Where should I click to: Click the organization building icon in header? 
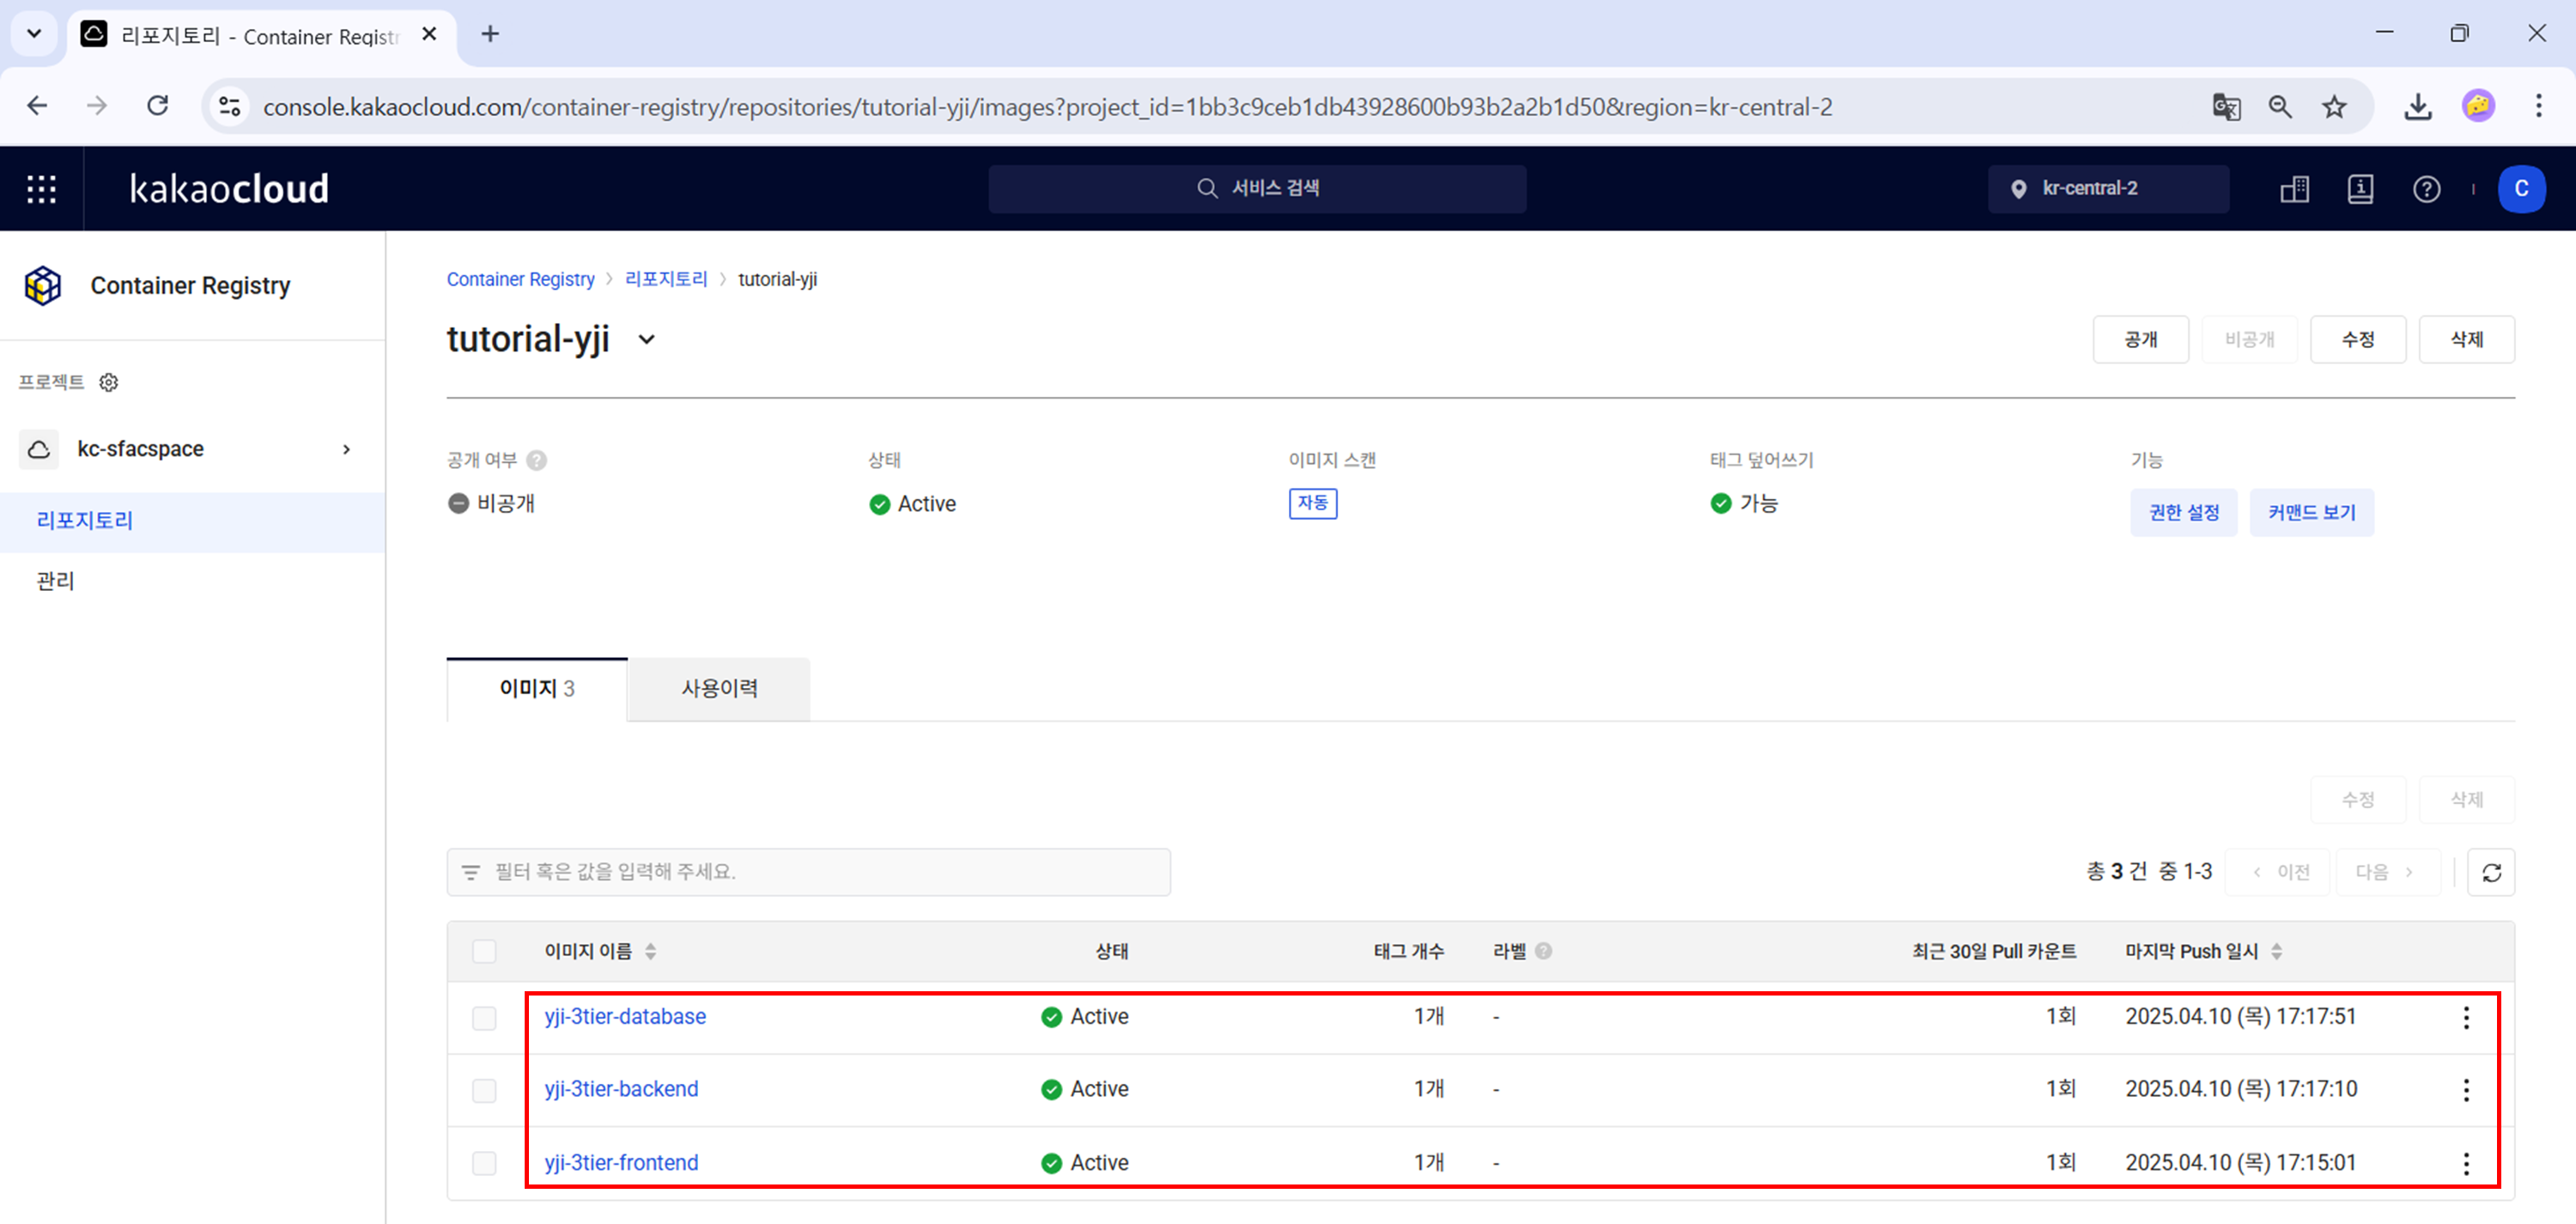click(2294, 189)
